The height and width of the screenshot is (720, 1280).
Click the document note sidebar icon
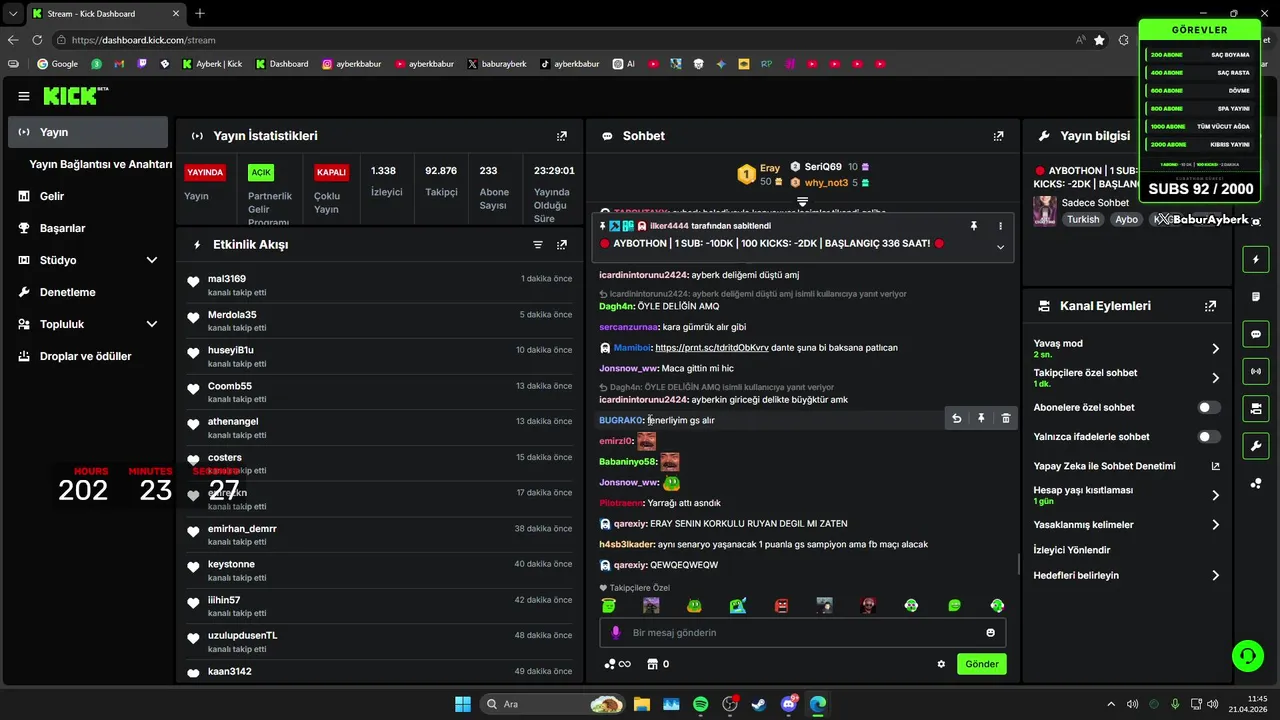pos(1256,297)
